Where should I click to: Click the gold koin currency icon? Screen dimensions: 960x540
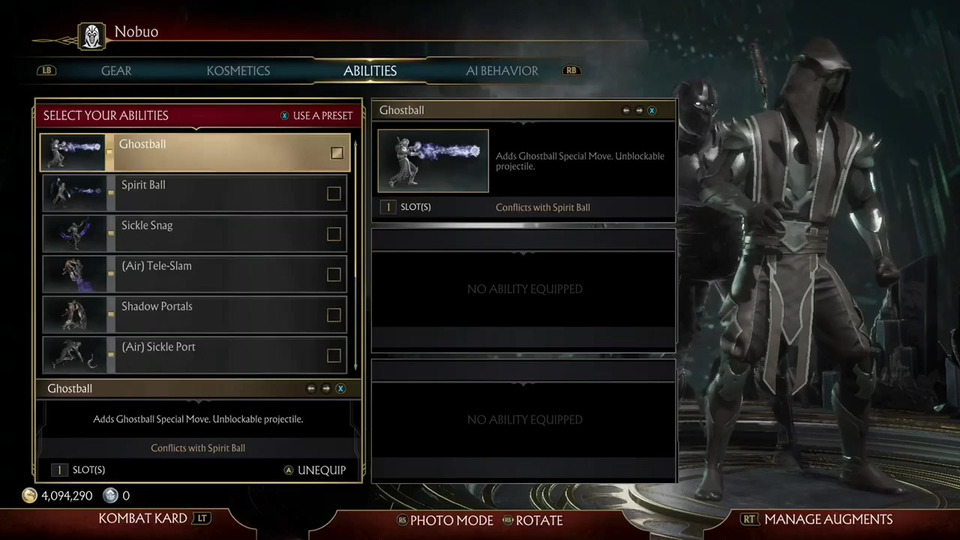pos(29,495)
